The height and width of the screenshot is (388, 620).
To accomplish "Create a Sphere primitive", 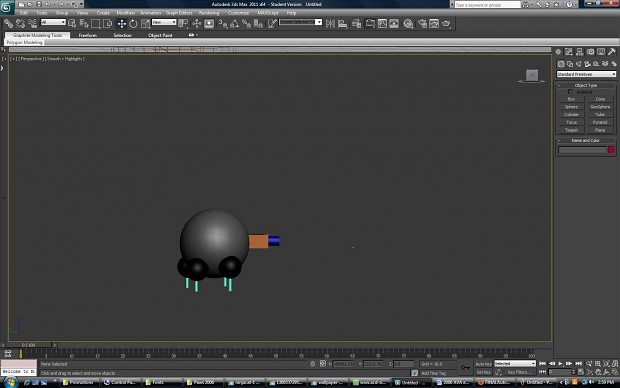I will click(571, 107).
